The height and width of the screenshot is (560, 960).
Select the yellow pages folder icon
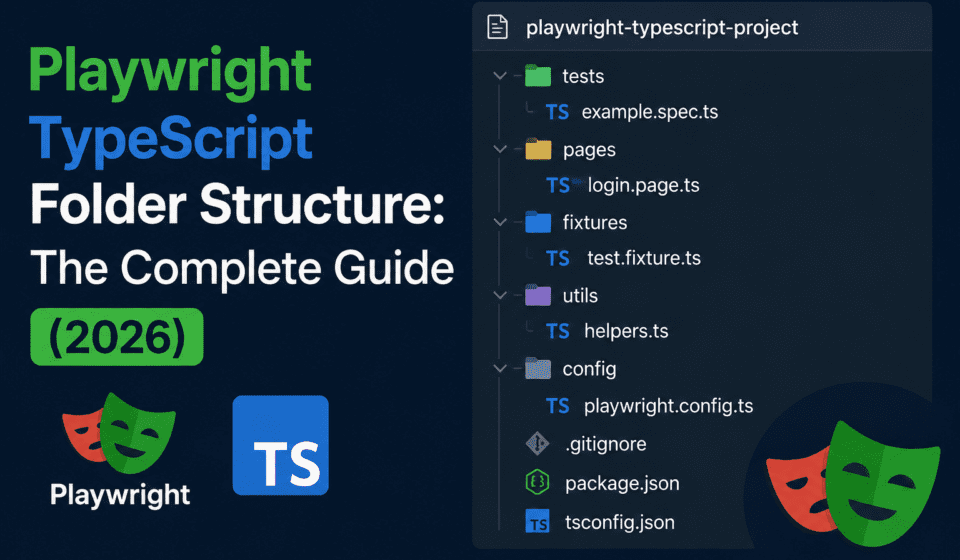pos(538,149)
